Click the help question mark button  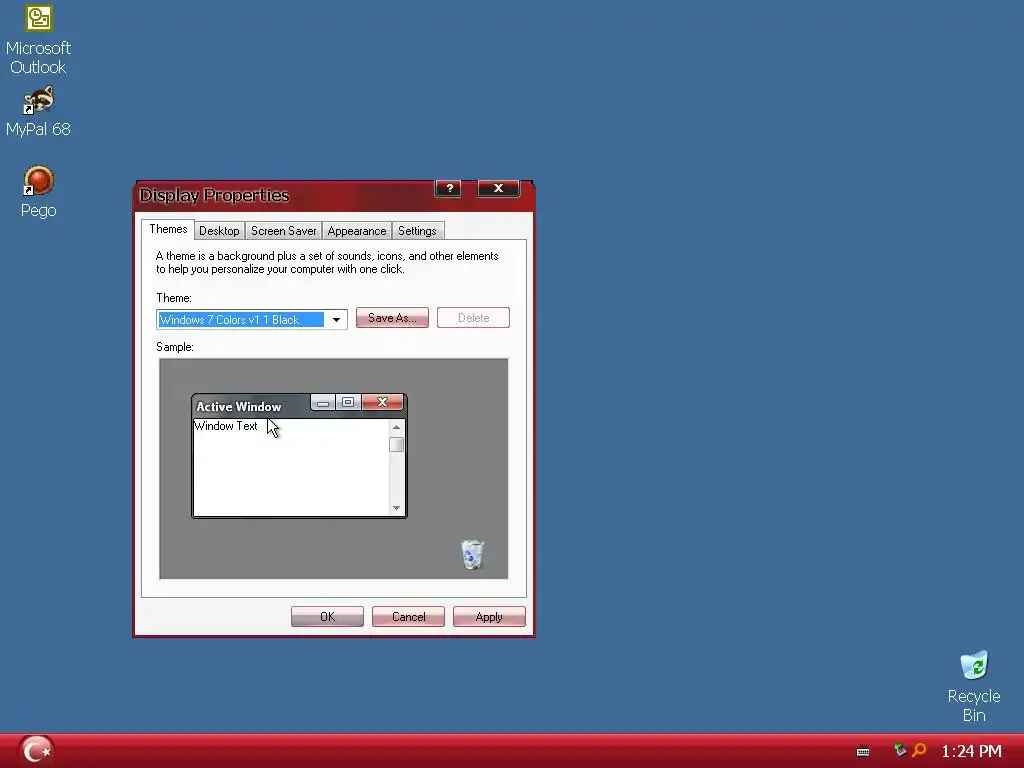[449, 188]
